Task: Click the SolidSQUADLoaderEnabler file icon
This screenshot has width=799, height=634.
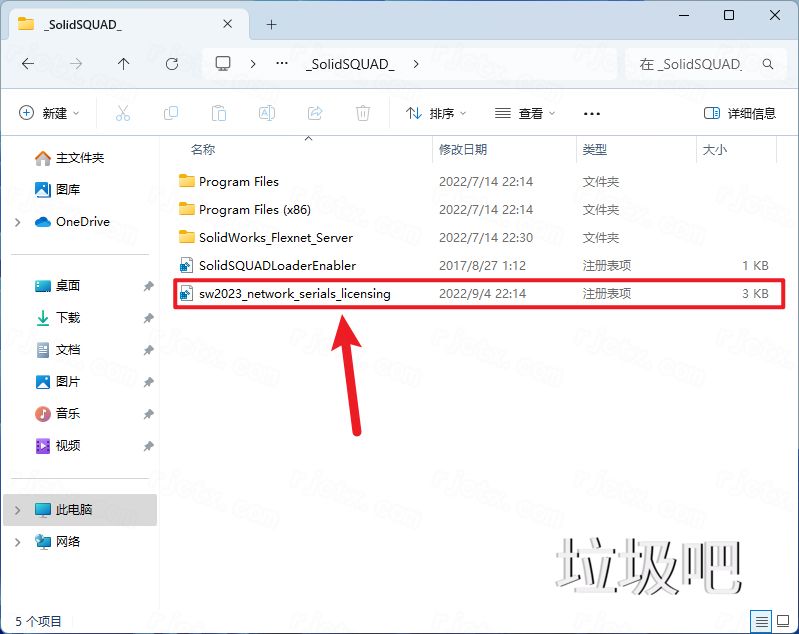Action: click(187, 266)
